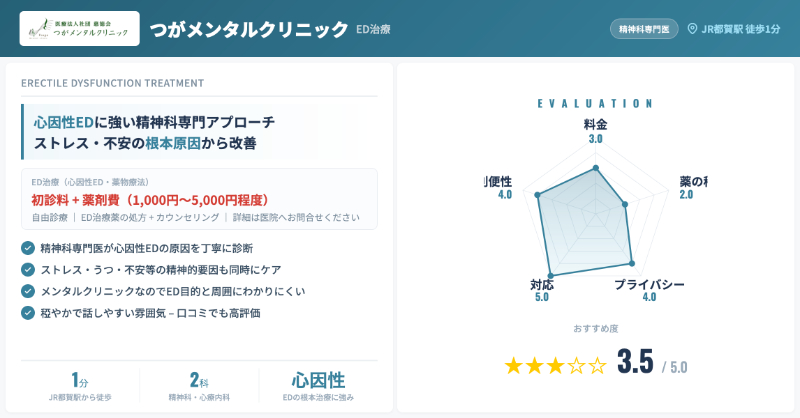Image resolution: width=800 pixels, height=418 pixels.
Task: Click the fifth empty rating star
Action: [598, 365]
